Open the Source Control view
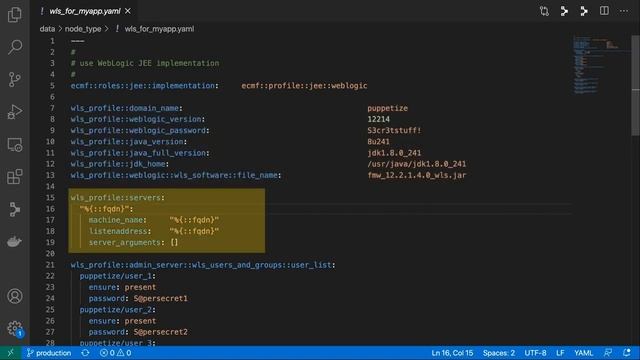Screen dimensions: 640x360 [x=15, y=79]
